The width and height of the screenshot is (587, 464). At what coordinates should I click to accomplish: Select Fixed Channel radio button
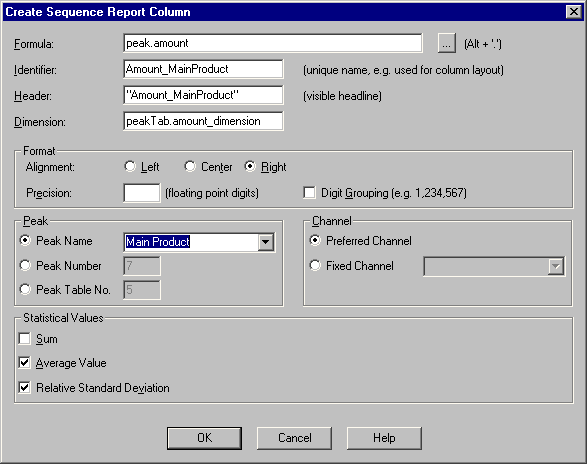[x=315, y=266]
